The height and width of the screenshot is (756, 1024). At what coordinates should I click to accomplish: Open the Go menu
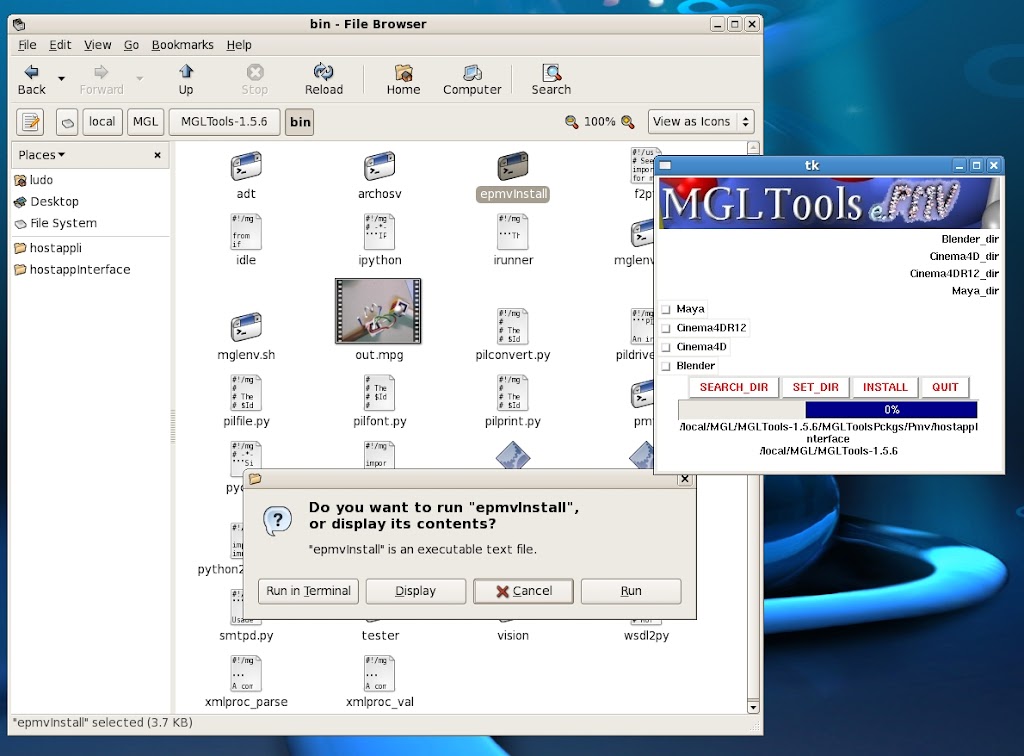pos(131,45)
